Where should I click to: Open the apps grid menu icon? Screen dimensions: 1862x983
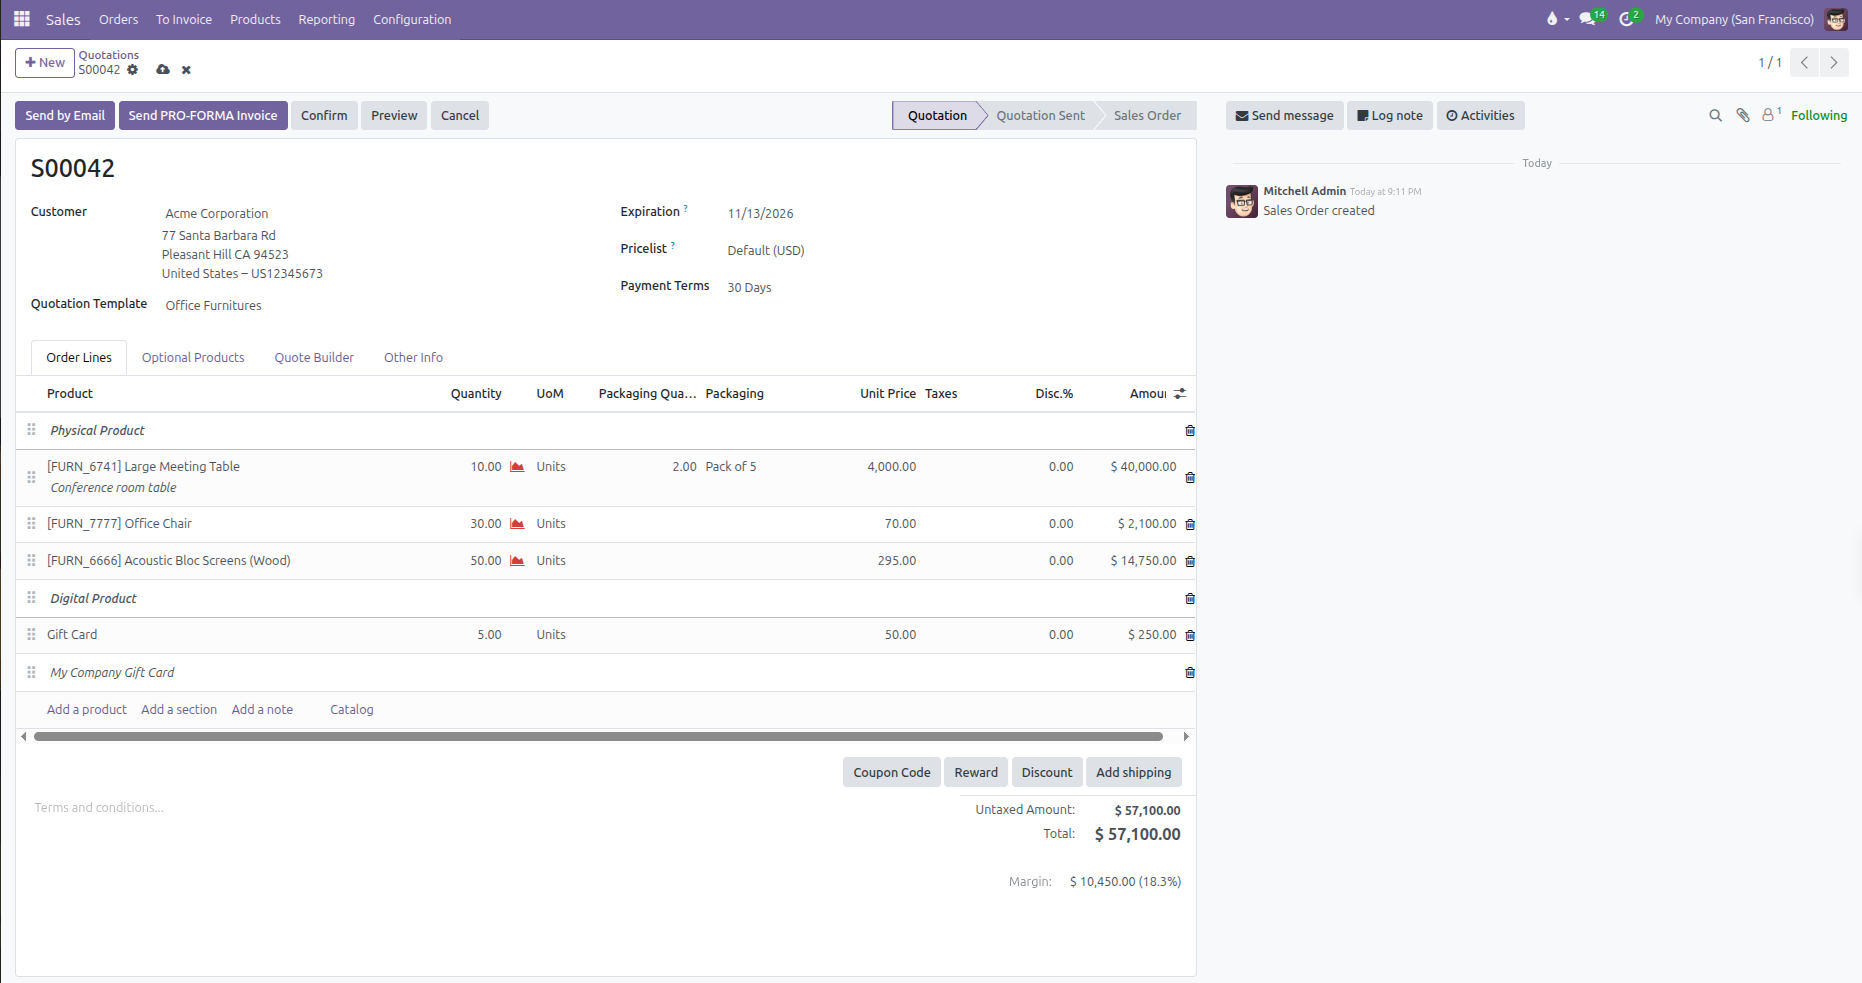[21, 19]
